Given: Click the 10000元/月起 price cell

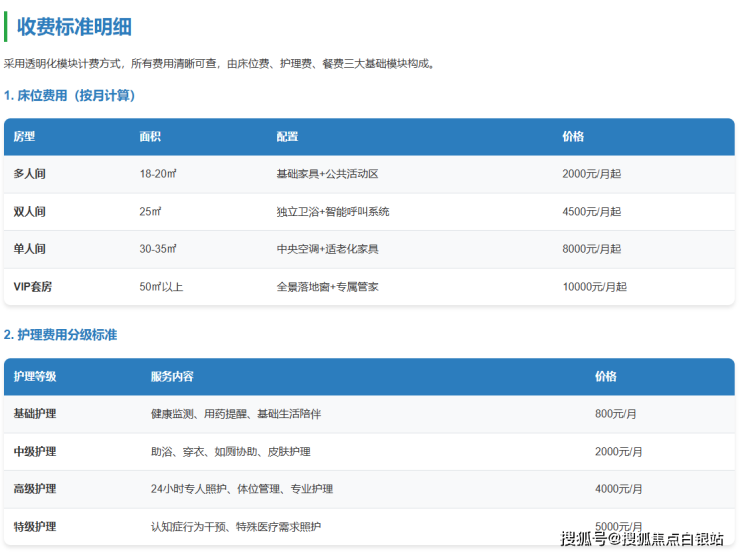Looking at the screenshot, I should point(594,287).
